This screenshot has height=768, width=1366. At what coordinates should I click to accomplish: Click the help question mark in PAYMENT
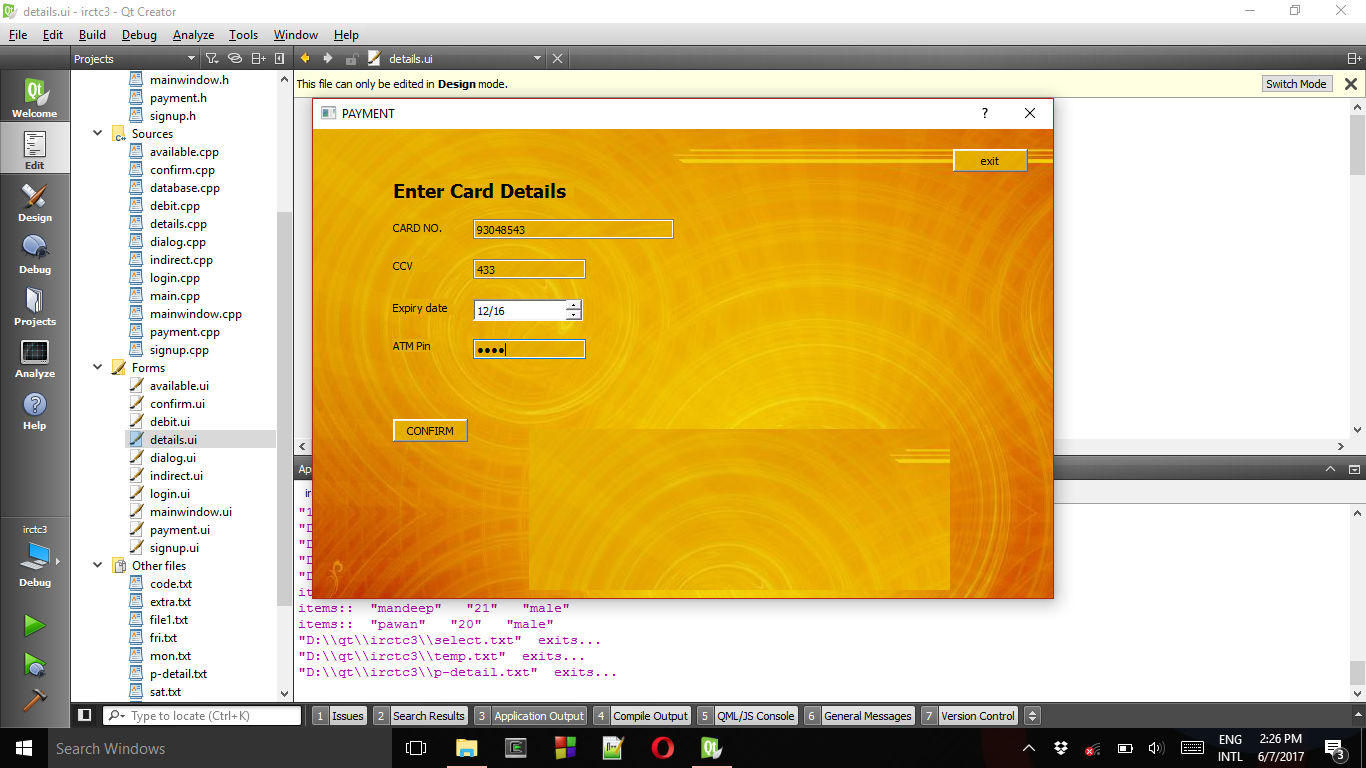tap(985, 113)
